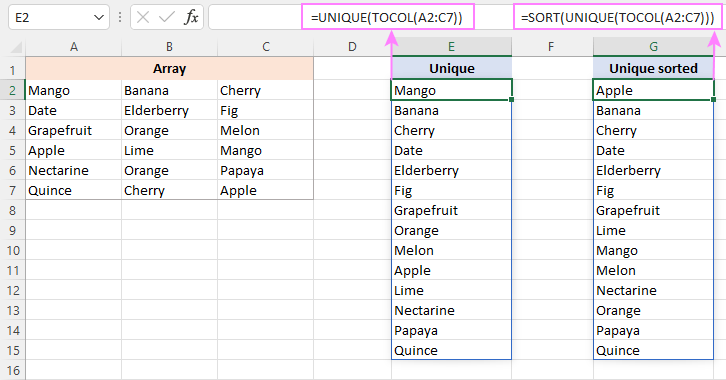Screen dimensions: 726x380
Task: Click cell A6 containing Nectarine
Action: [x=74, y=170]
